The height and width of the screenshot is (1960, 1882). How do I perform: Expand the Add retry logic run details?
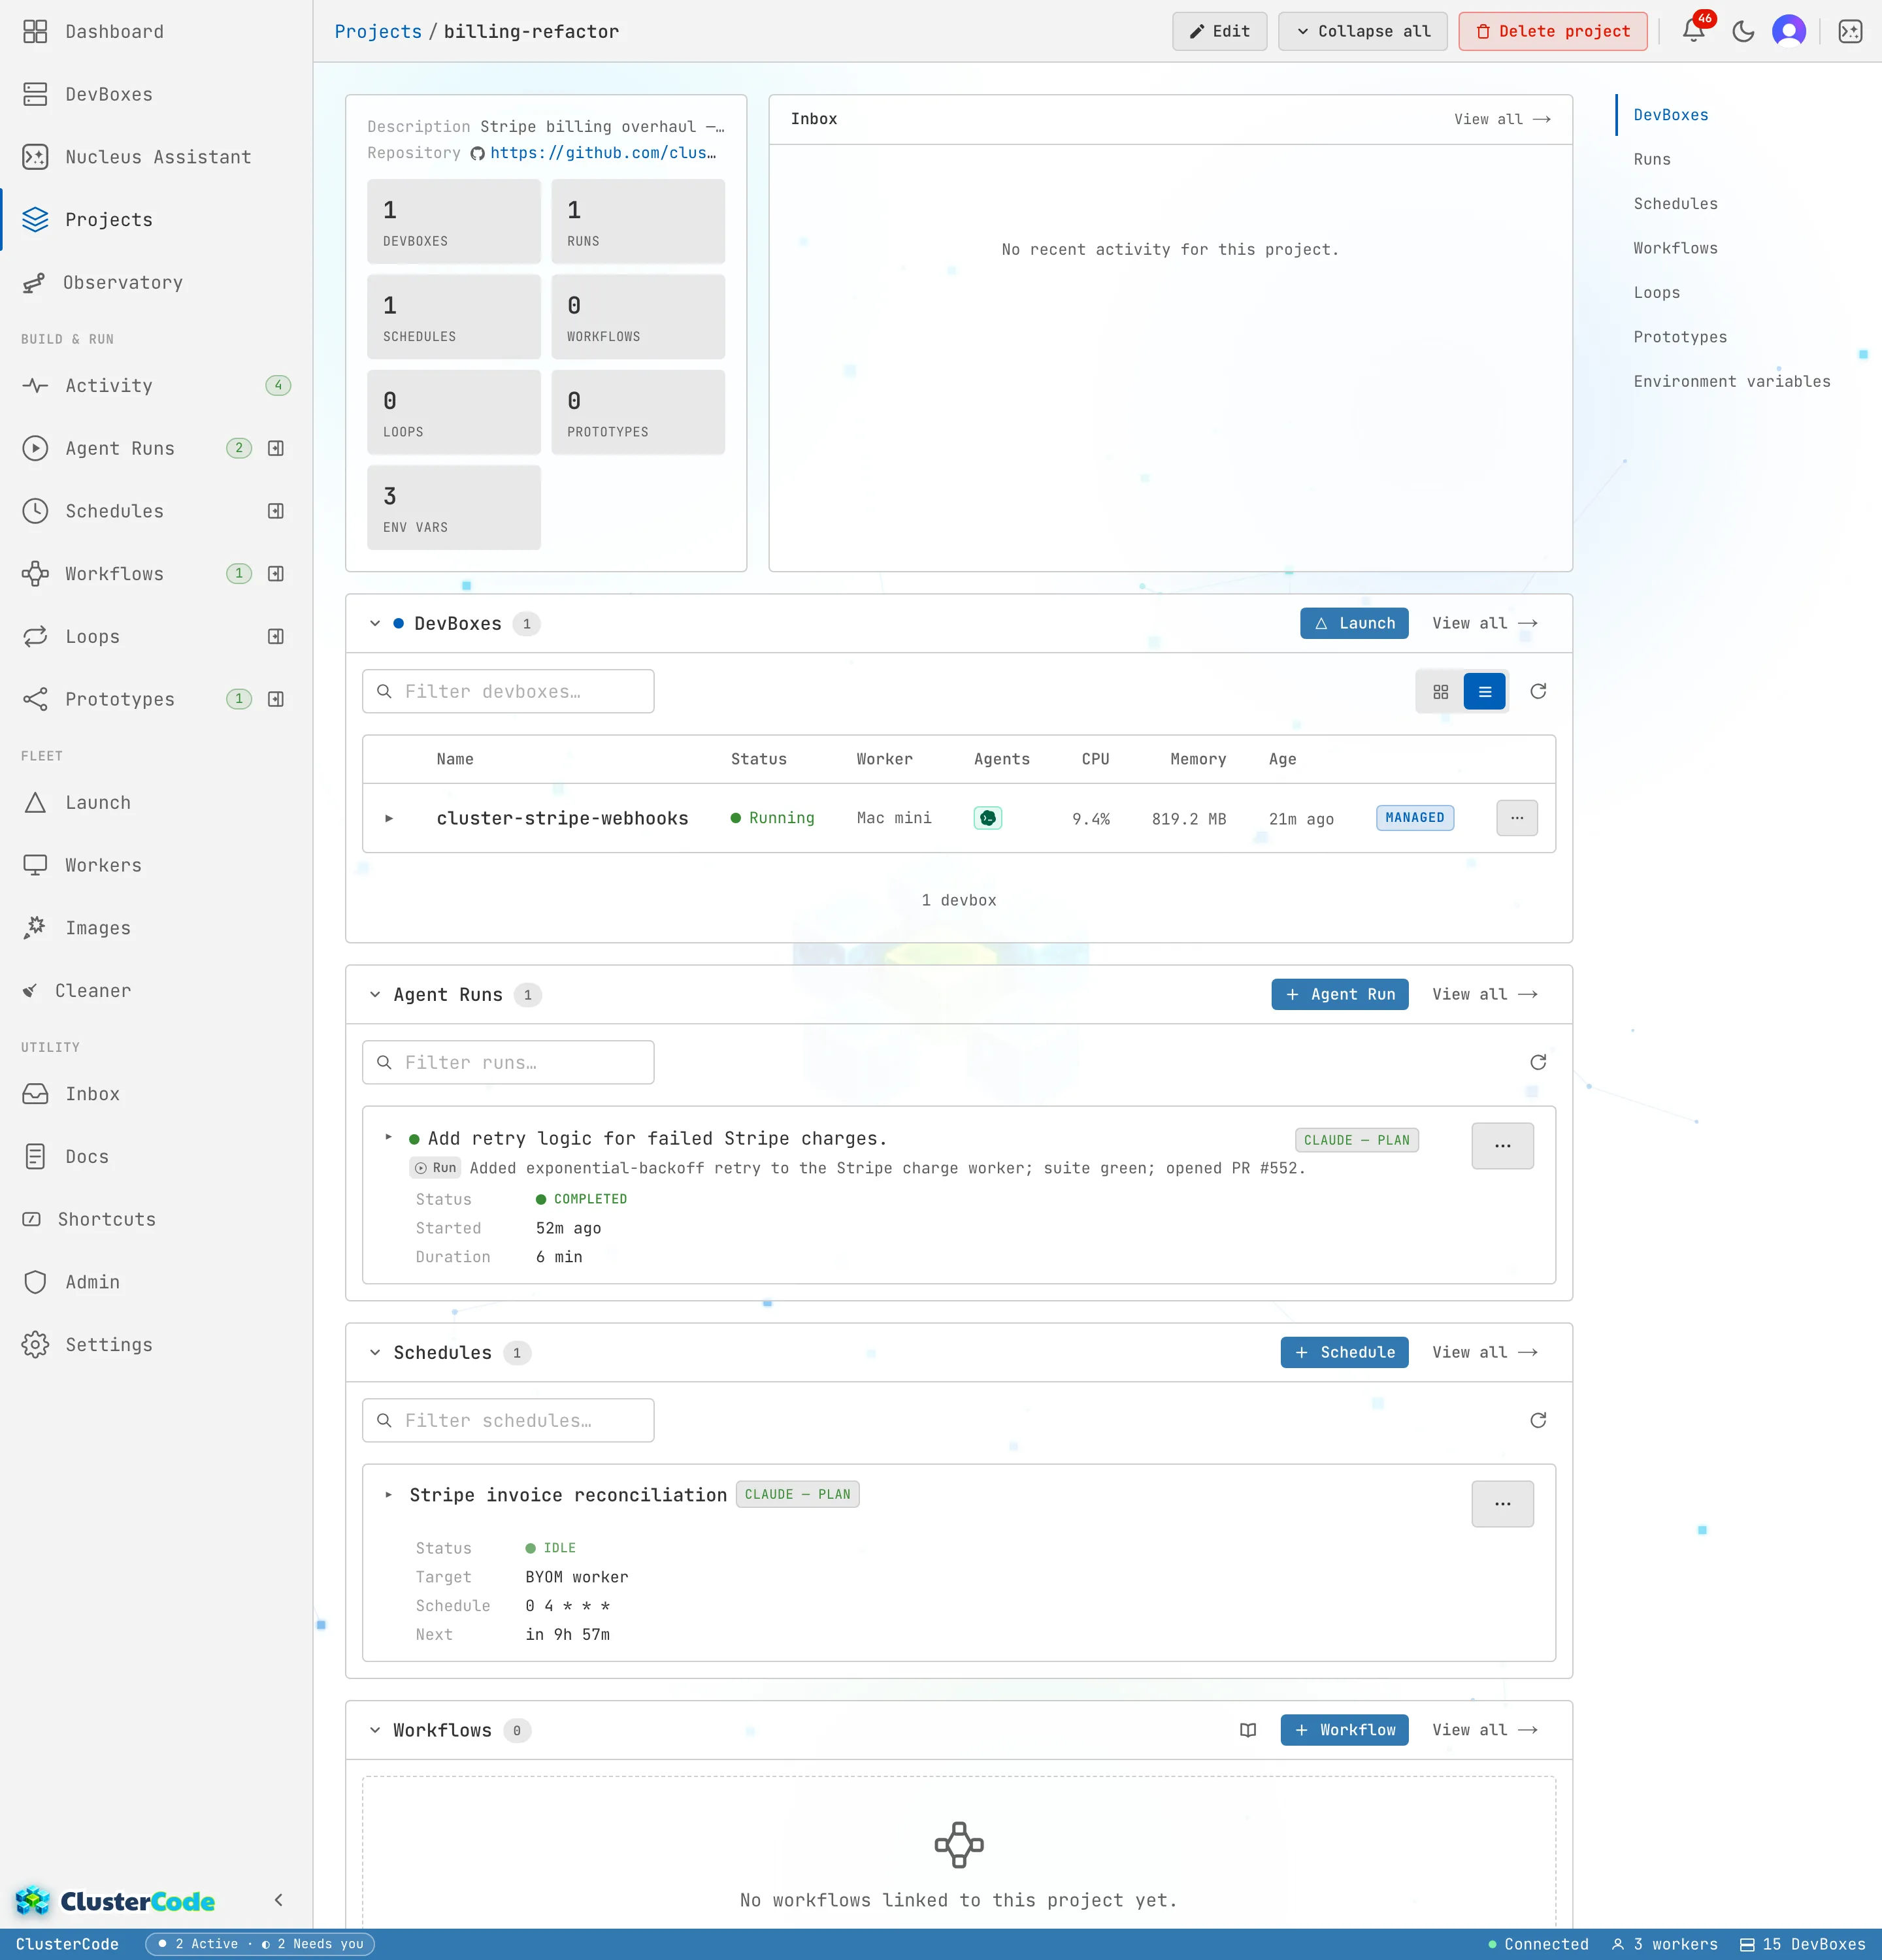point(389,1137)
